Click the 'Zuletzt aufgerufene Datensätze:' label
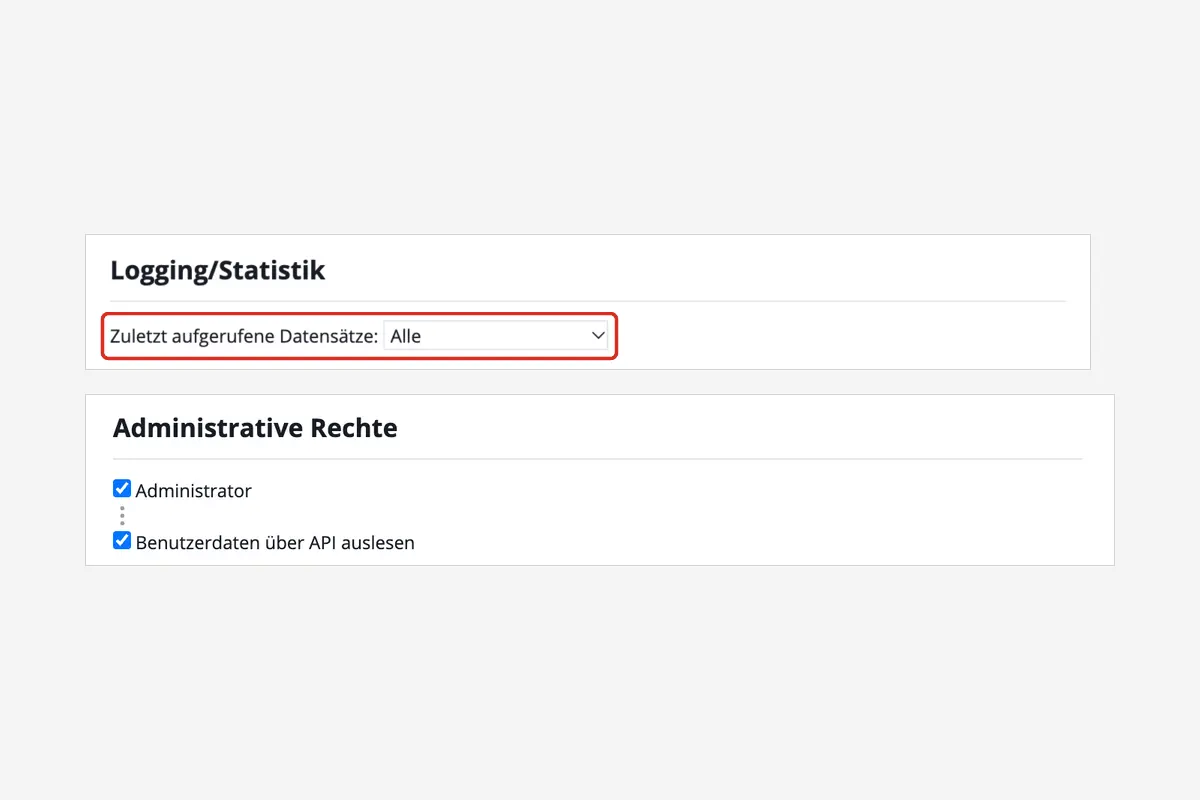 [x=244, y=337]
